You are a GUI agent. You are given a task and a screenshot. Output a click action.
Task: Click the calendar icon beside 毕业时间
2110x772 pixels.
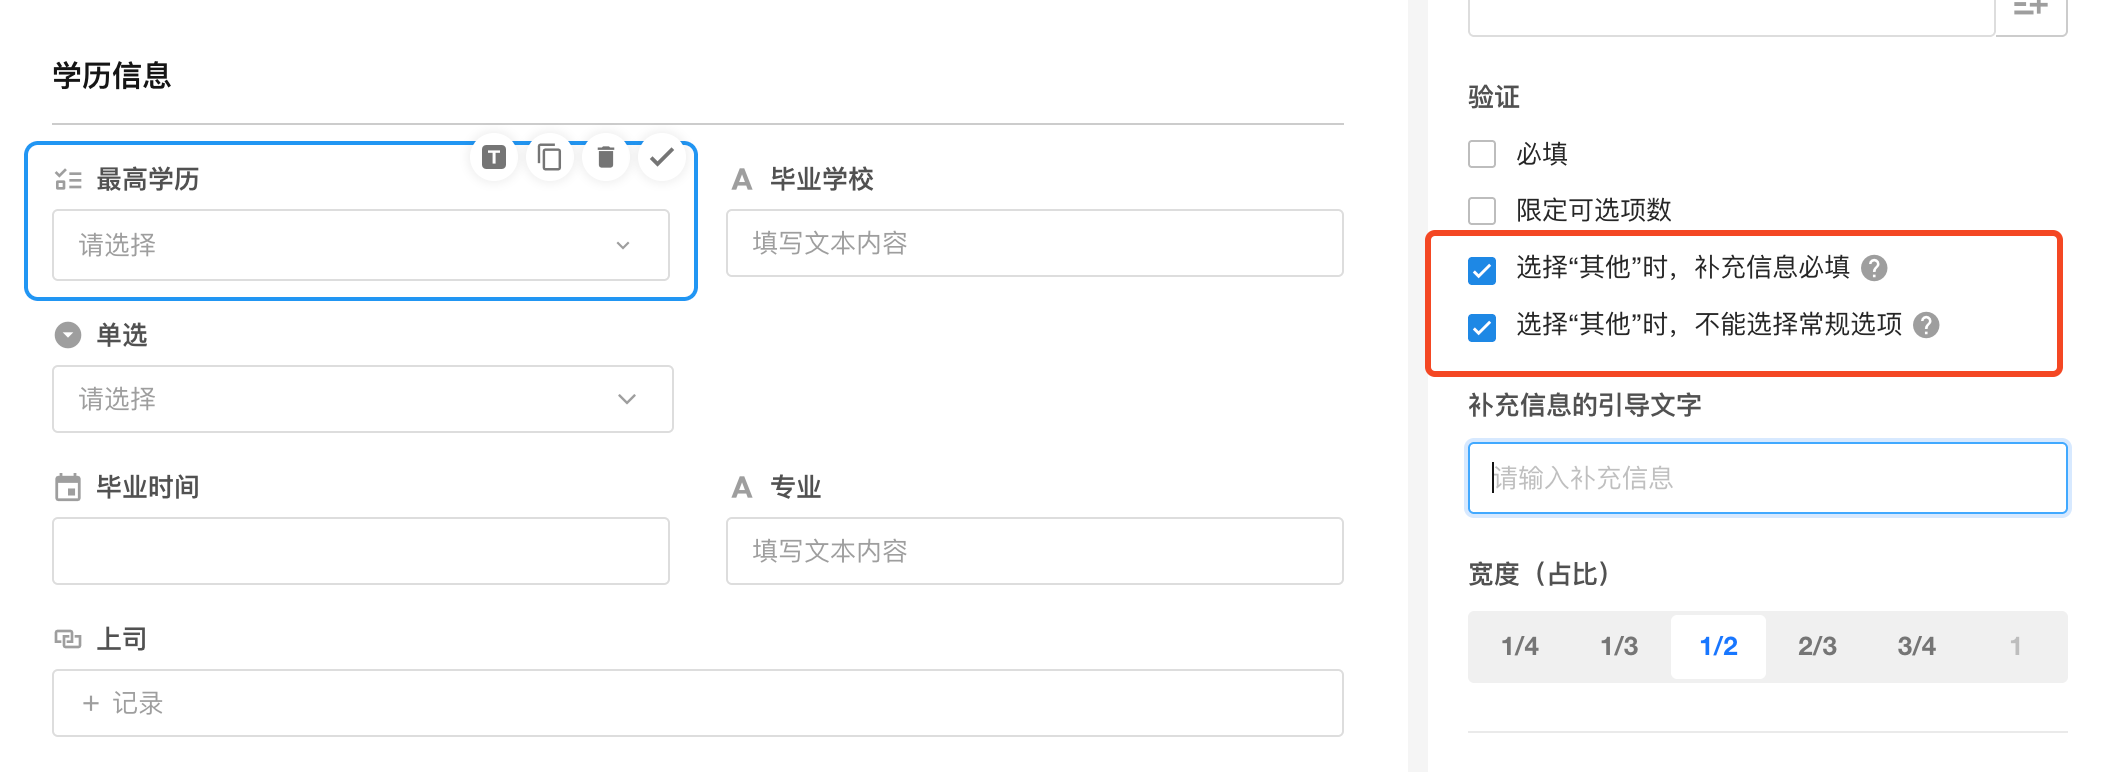tap(67, 488)
